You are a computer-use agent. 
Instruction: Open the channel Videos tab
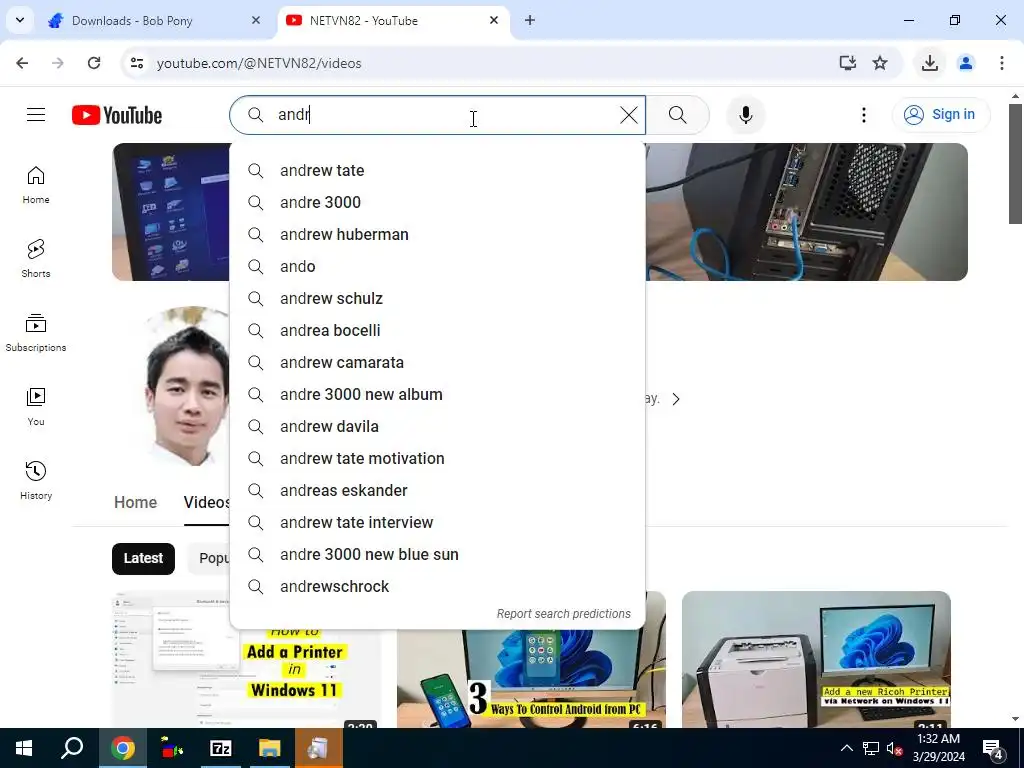click(x=206, y=502)
